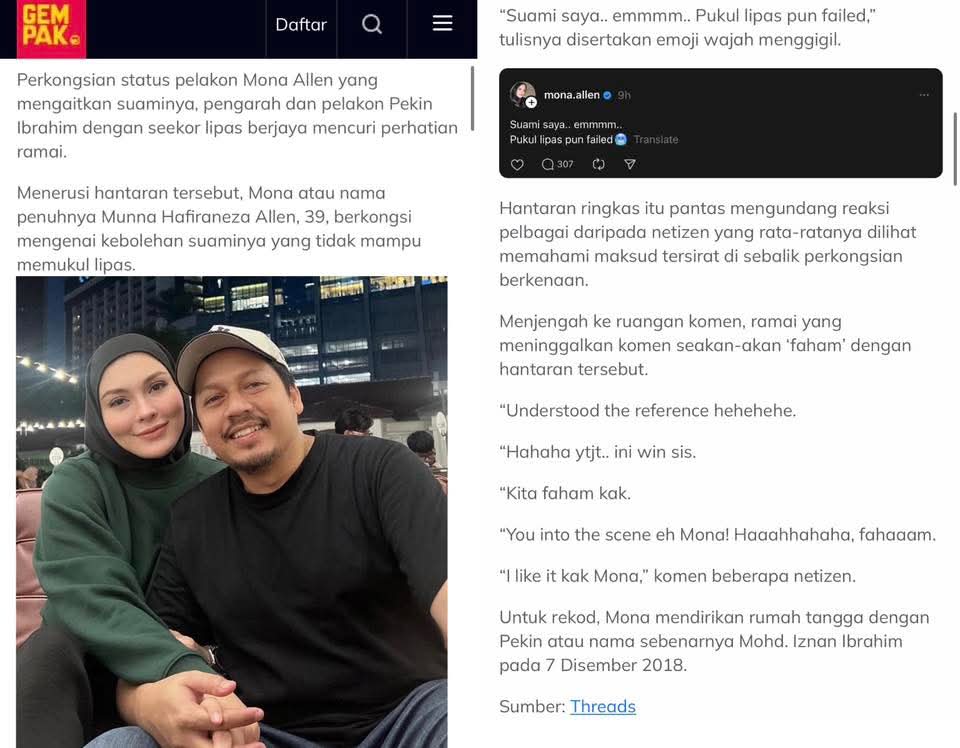Viewport: 960px width, 748px height.
Task: Click the Translate link in post
Action: (656, 140)
